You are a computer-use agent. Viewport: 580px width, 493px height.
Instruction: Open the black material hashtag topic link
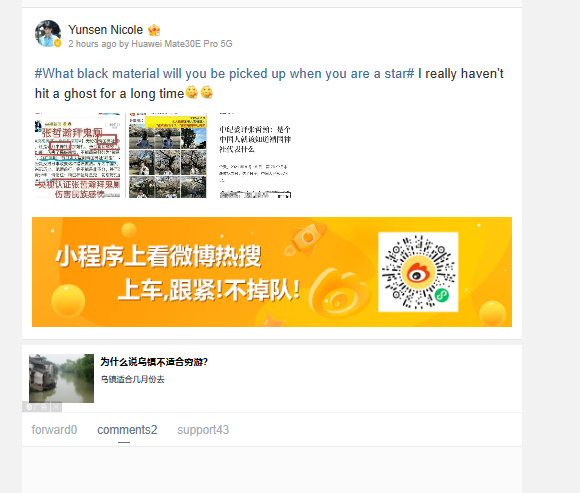[224, 74]
